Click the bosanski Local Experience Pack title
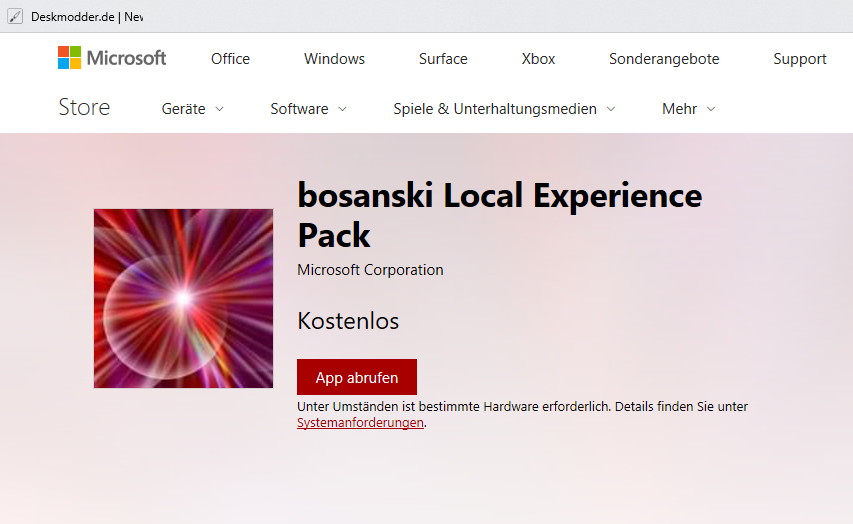This screenshot has width=853, height=524. point(499,215)
